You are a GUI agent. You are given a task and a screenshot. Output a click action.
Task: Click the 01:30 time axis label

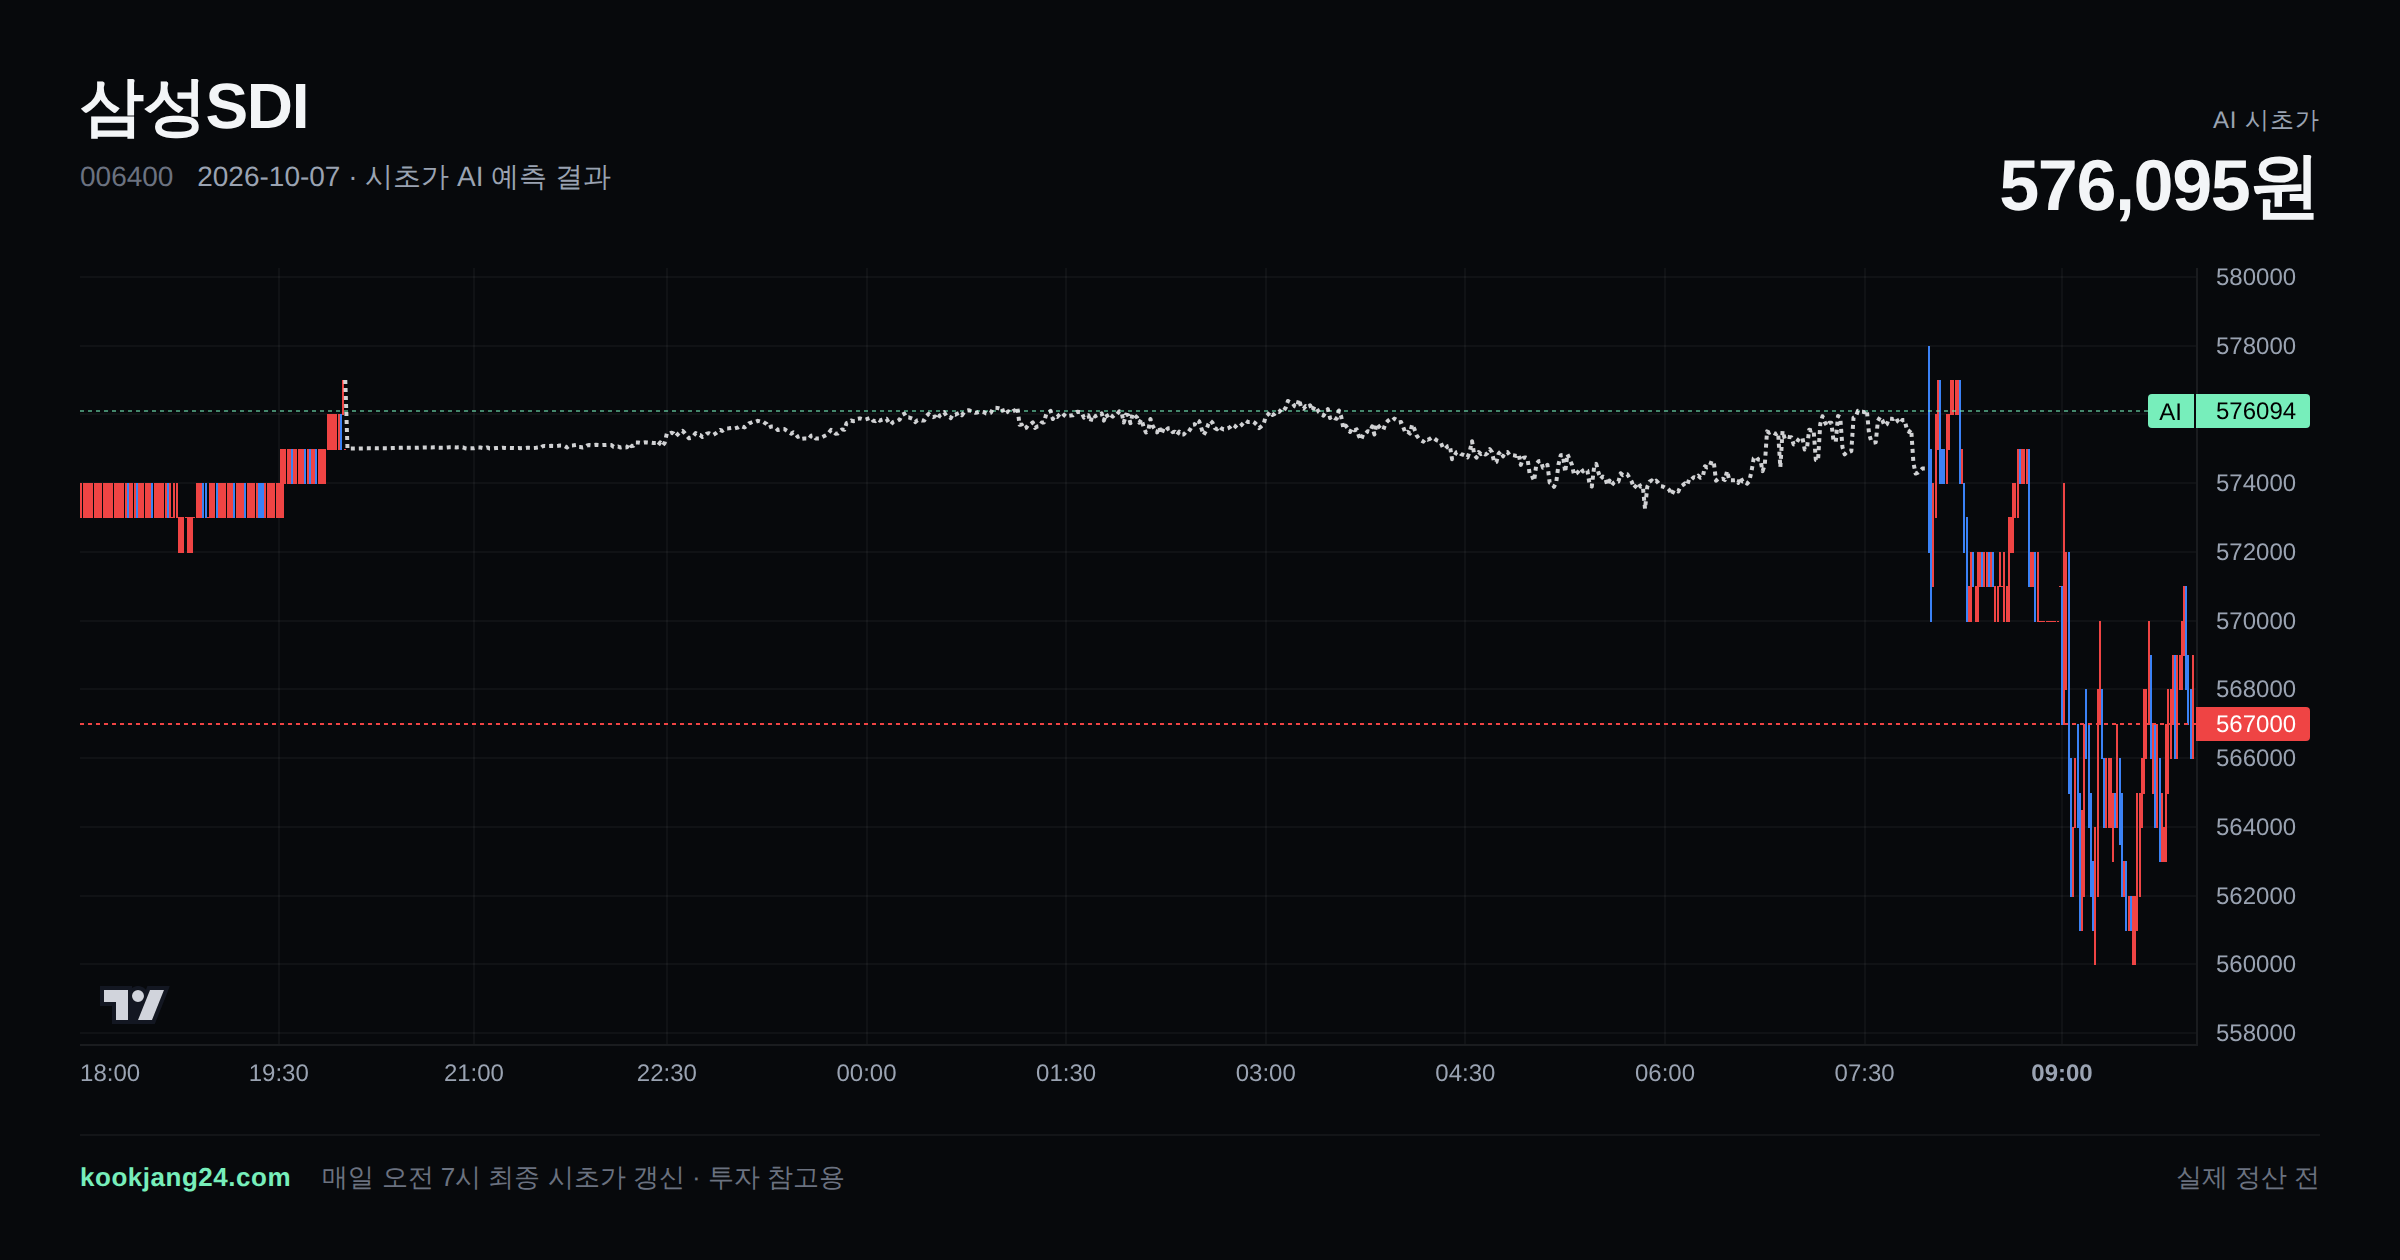(x=1065, y=1073)
